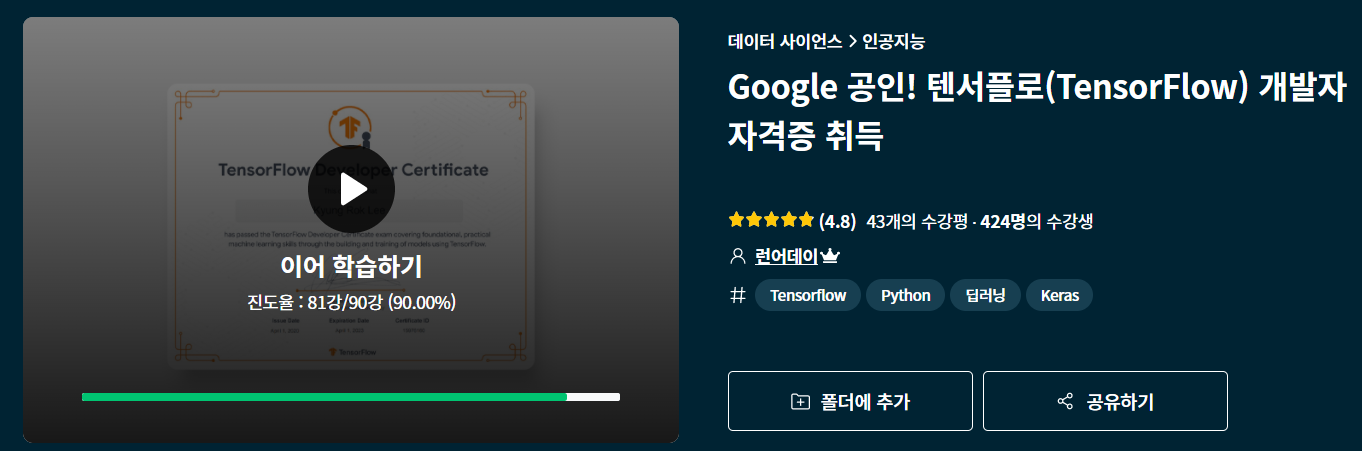
Task: Open the 인공지능 breadcrumb category
Action: [x=893, y=41]
